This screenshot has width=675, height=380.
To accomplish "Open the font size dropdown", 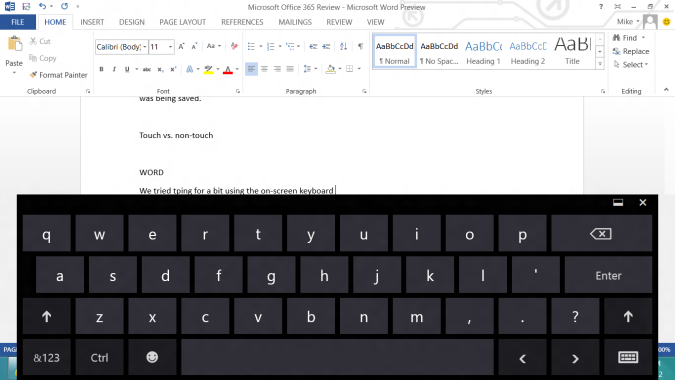I will [x=170, y=46].
